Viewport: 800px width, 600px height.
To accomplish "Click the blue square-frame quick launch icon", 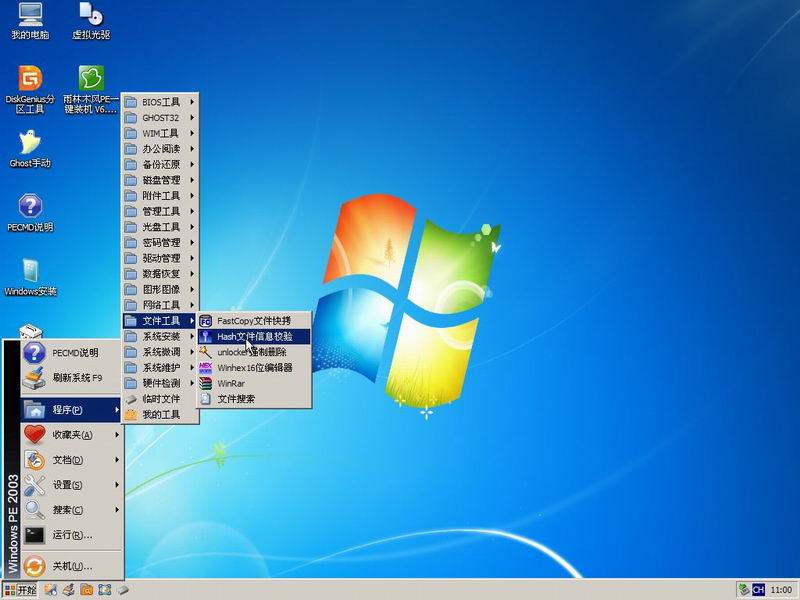I will point(105,590).
